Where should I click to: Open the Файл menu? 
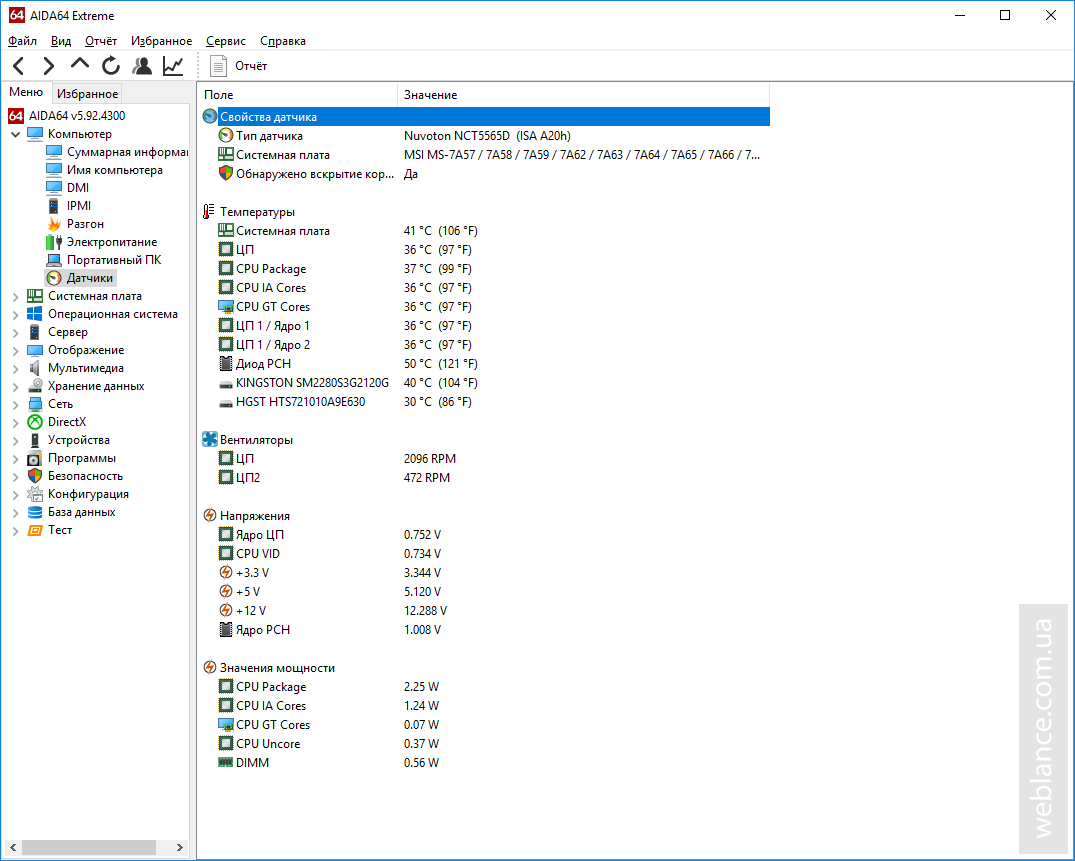pos(23,41)
